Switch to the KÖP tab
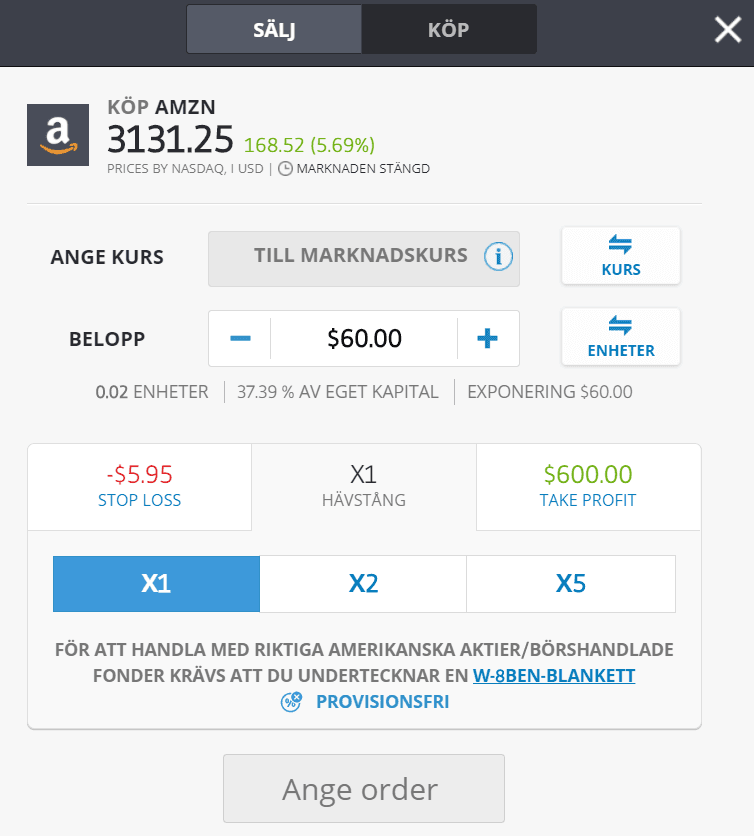This screenshot has width=754, height=836. (448, 29)
